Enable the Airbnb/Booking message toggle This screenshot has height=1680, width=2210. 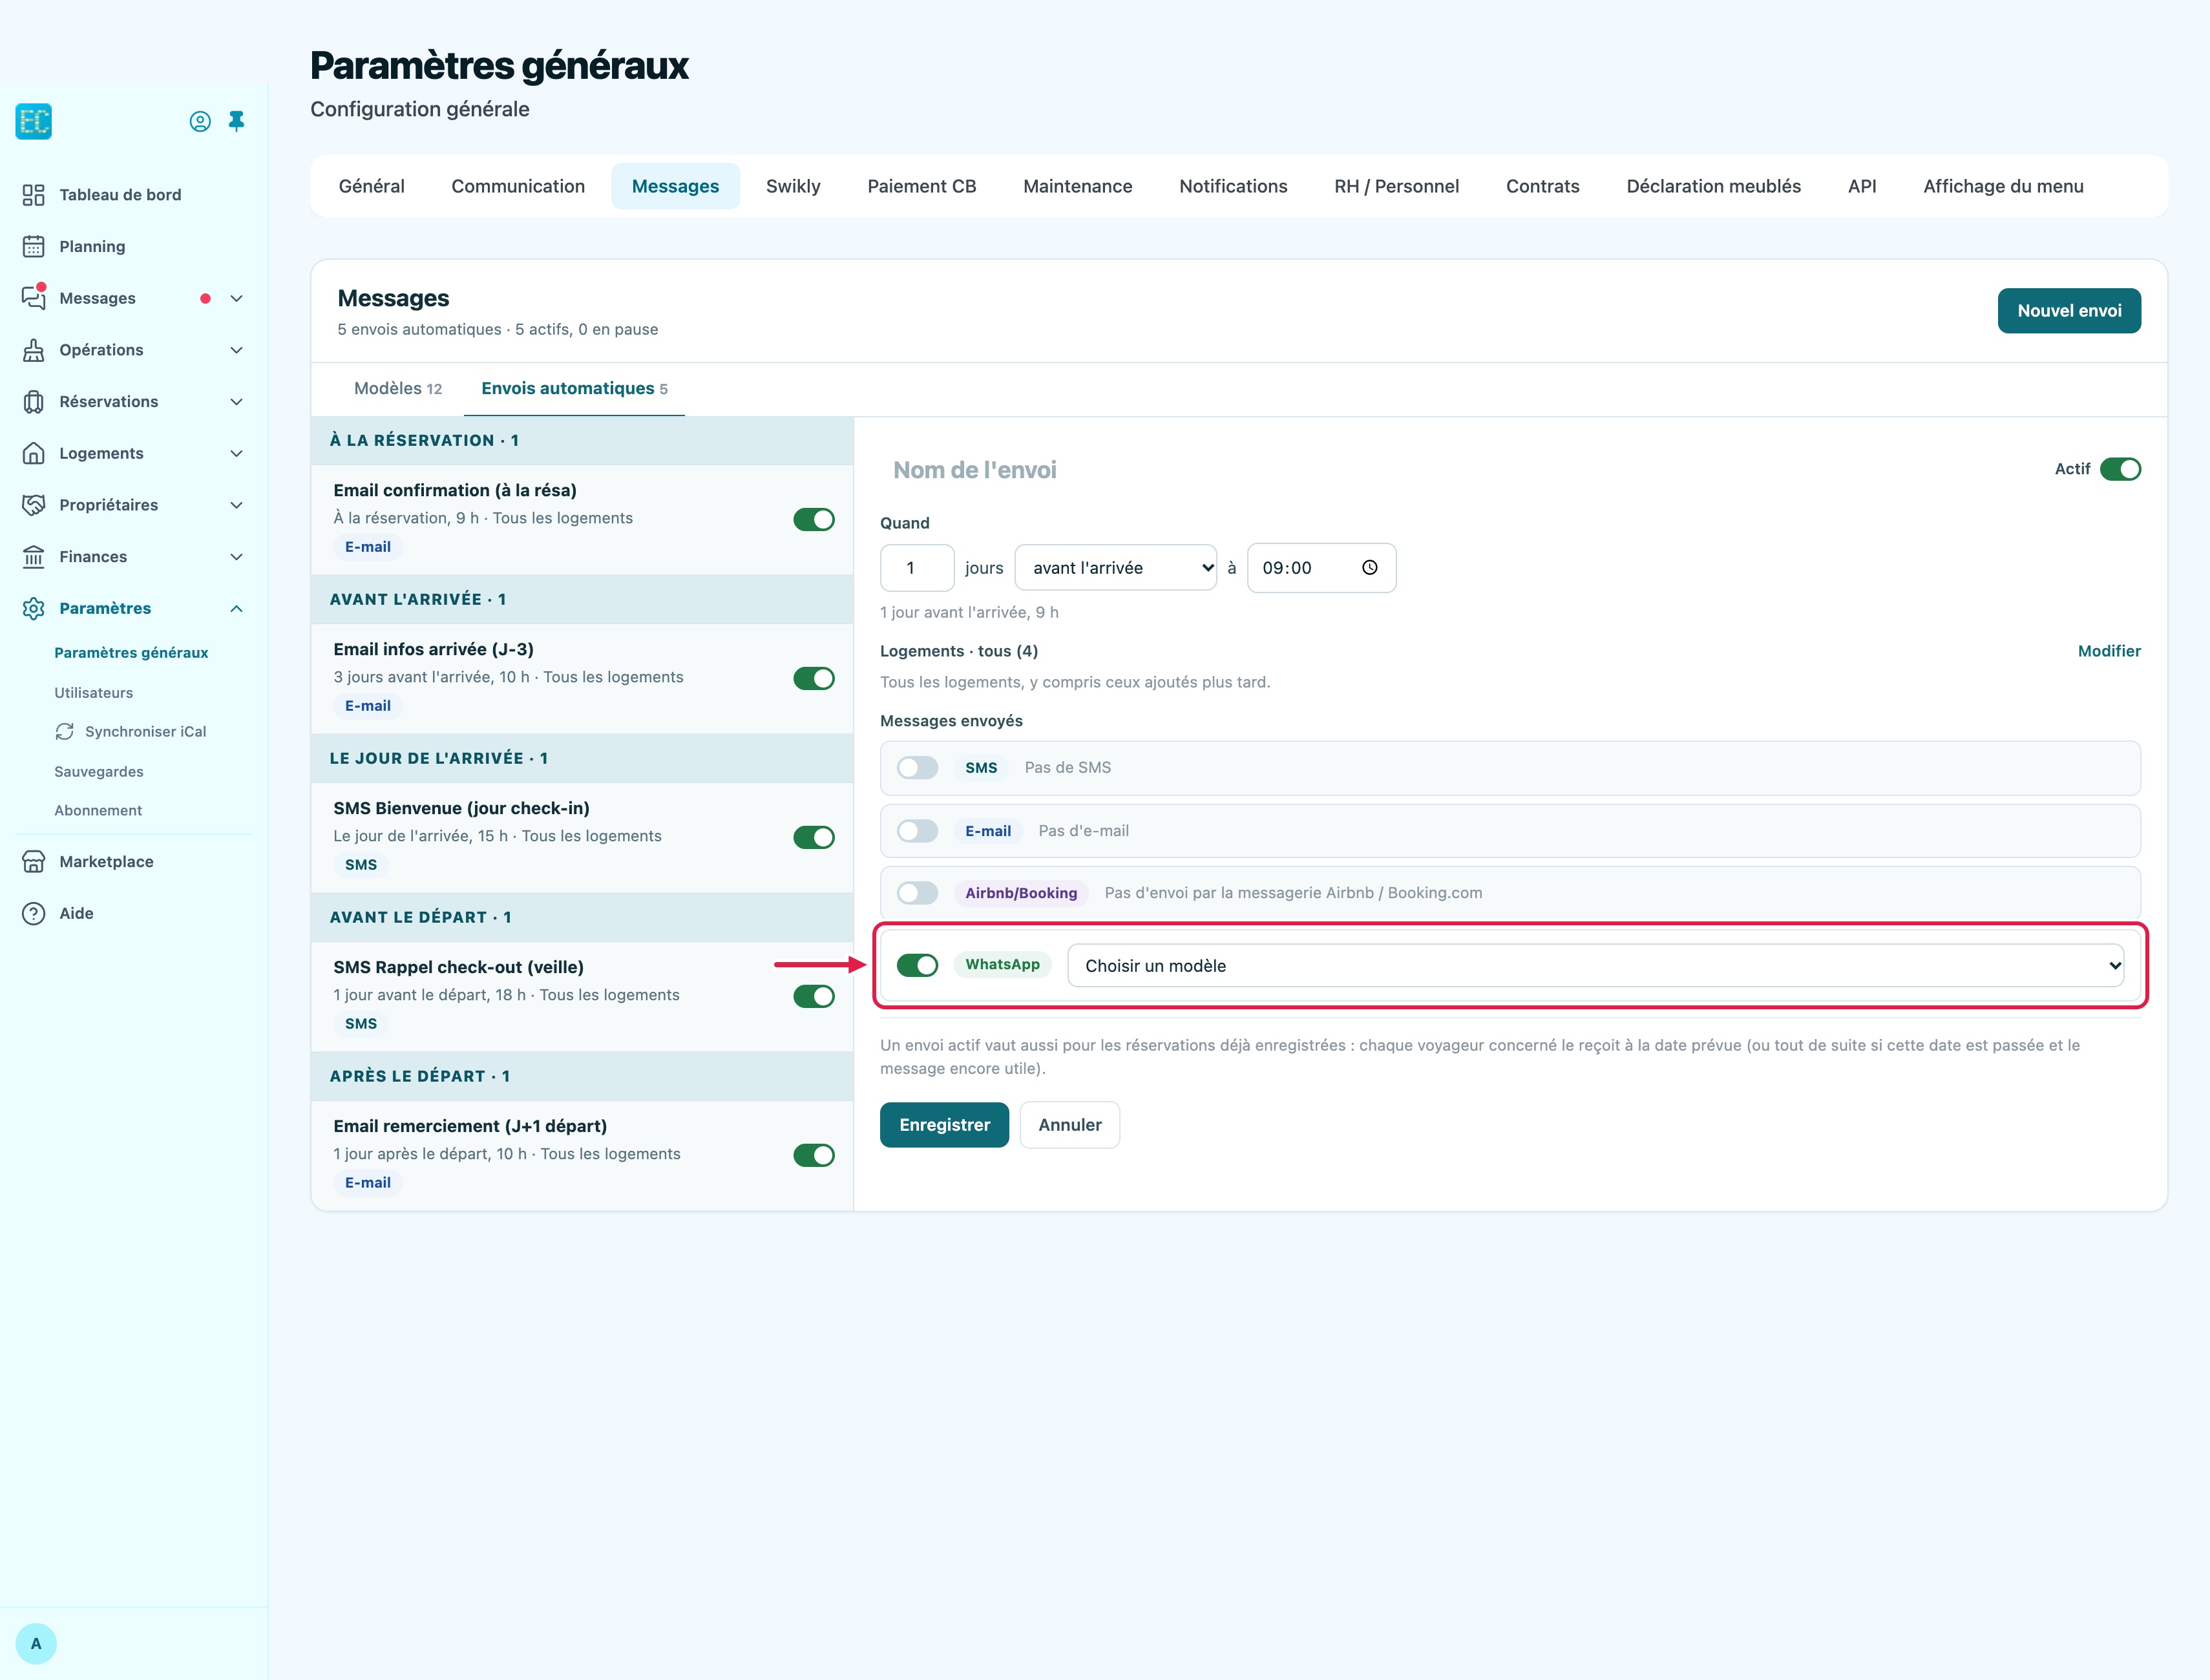click(917, 892)
